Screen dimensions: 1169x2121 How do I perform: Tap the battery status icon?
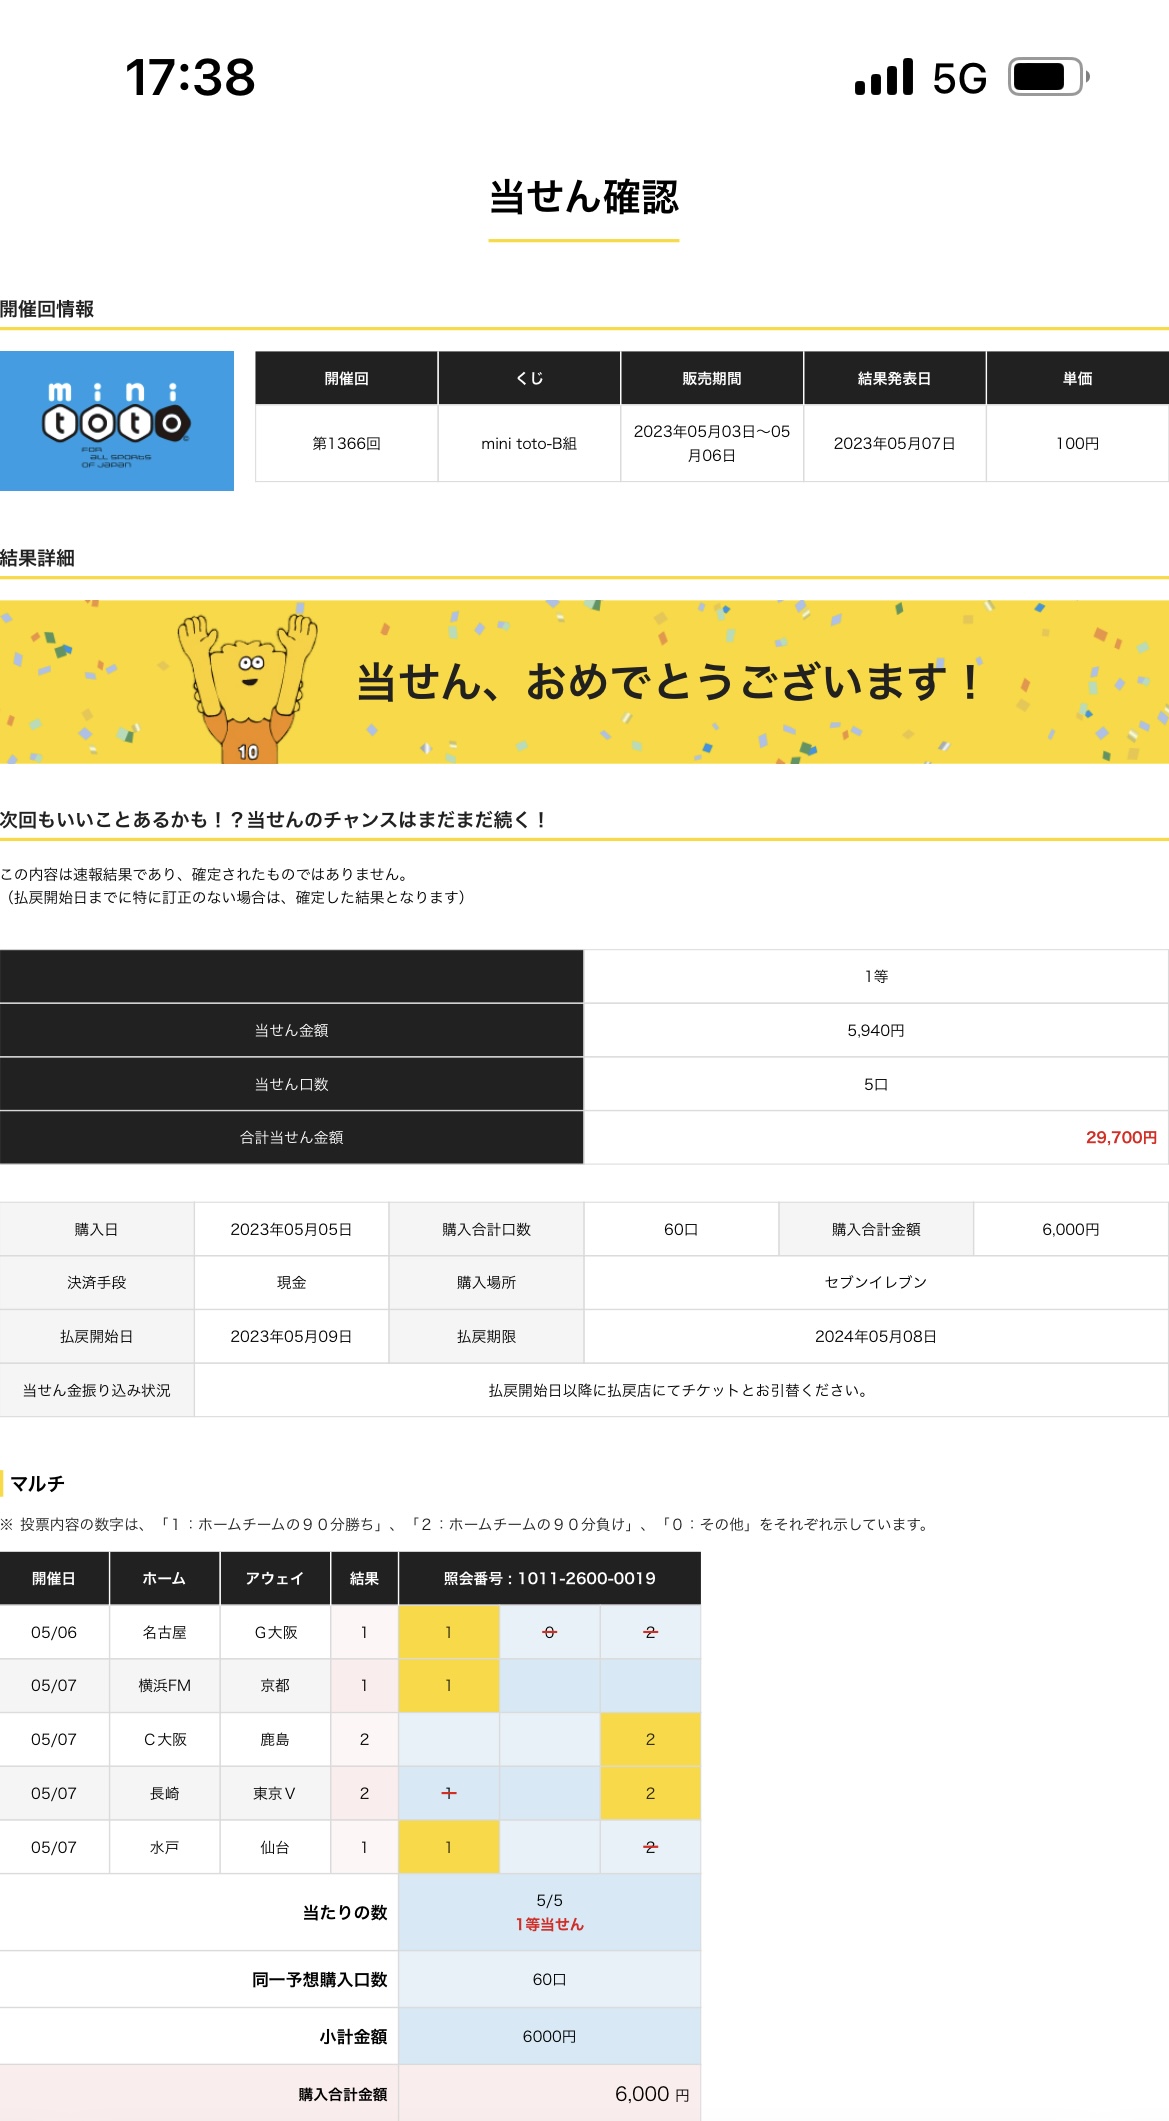tap(1047, 77)
